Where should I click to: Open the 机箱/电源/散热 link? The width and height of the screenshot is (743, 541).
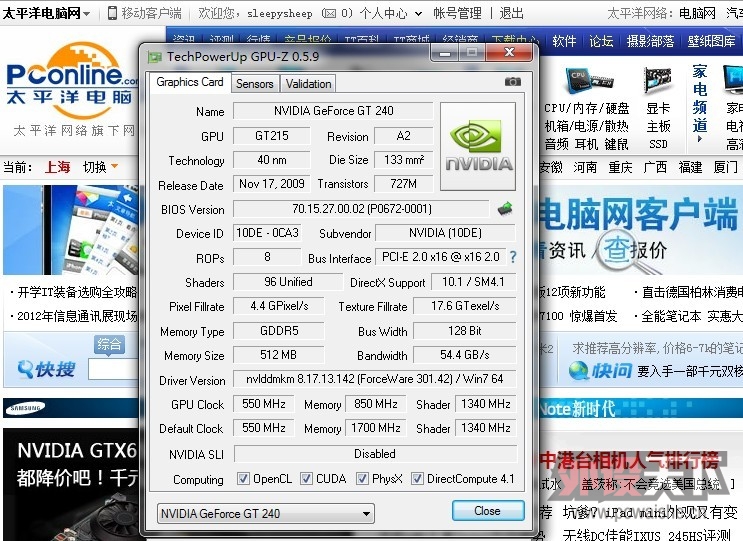pyautogui.click(x=587, y=126)
